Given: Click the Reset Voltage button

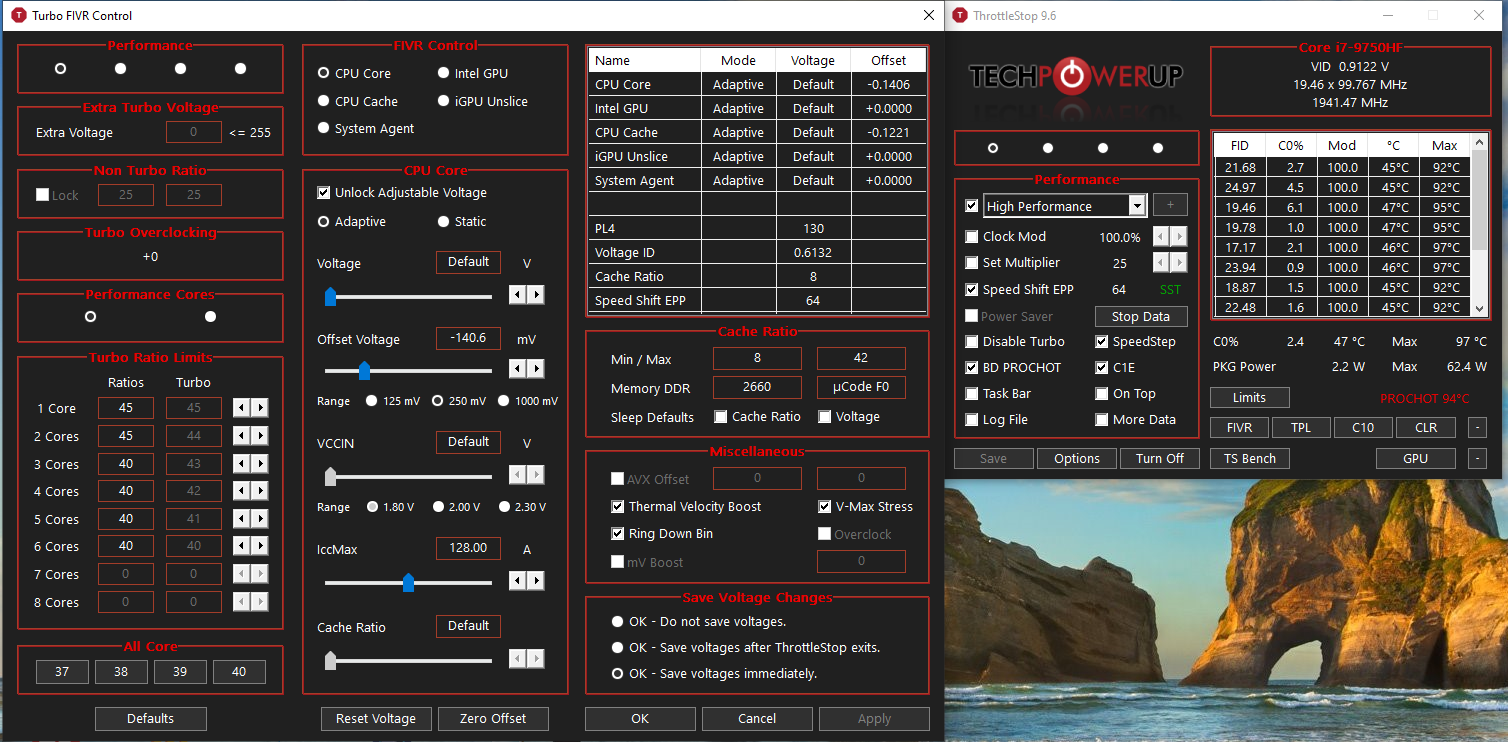Looking at the screenshot, I should (x=376, y=718).
